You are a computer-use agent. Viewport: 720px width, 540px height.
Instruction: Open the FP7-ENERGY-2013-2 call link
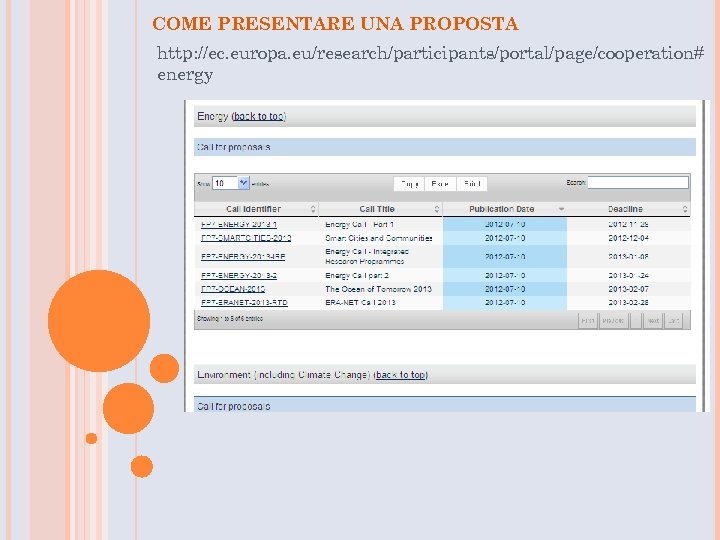pyautogui.click(x=239, y=276)
